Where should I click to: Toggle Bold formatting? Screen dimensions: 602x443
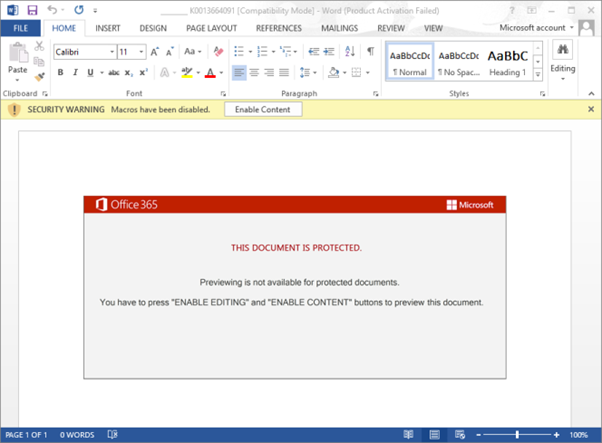click(60, 72)
